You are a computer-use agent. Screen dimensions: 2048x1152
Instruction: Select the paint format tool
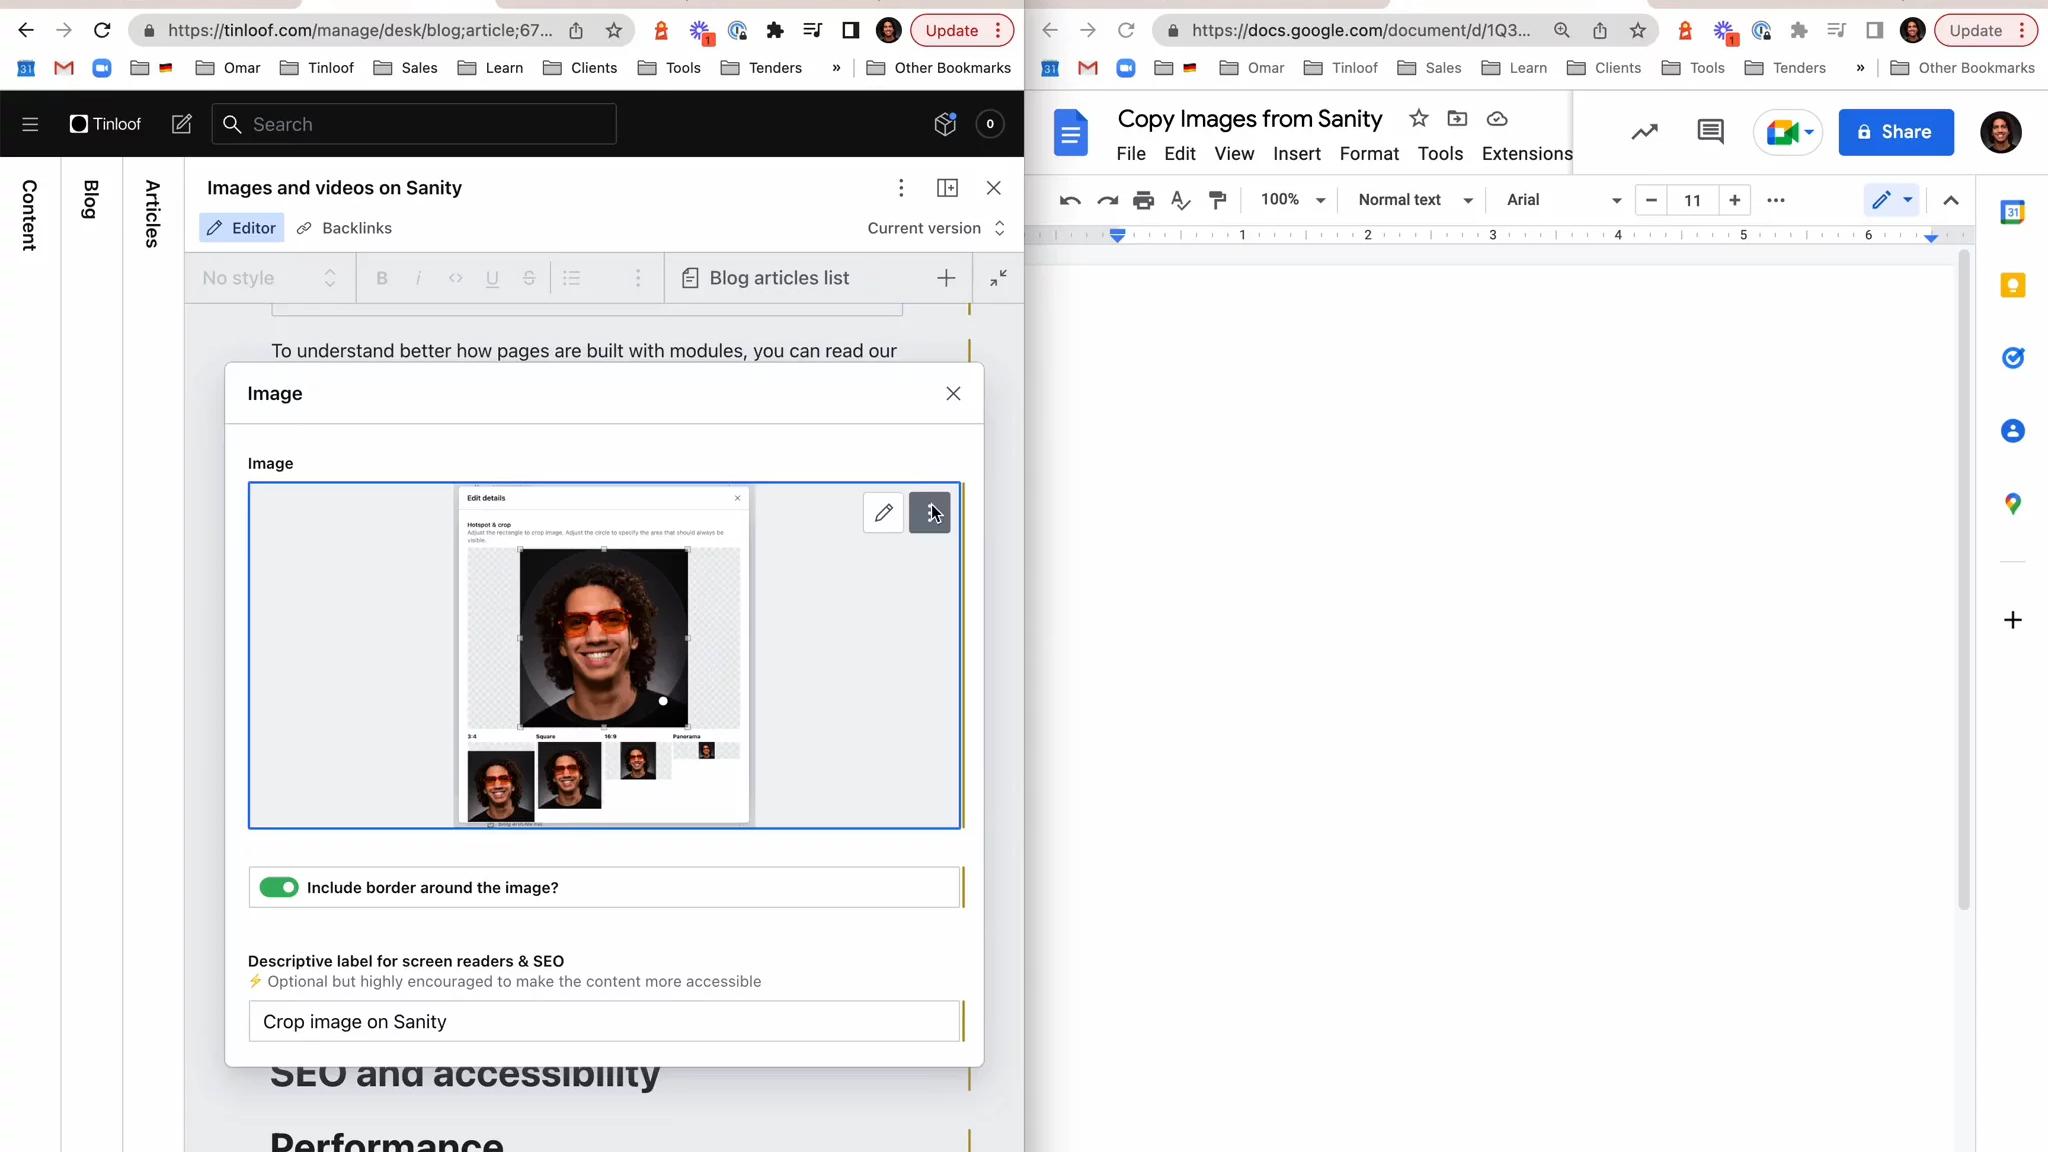coord(1217,200)
